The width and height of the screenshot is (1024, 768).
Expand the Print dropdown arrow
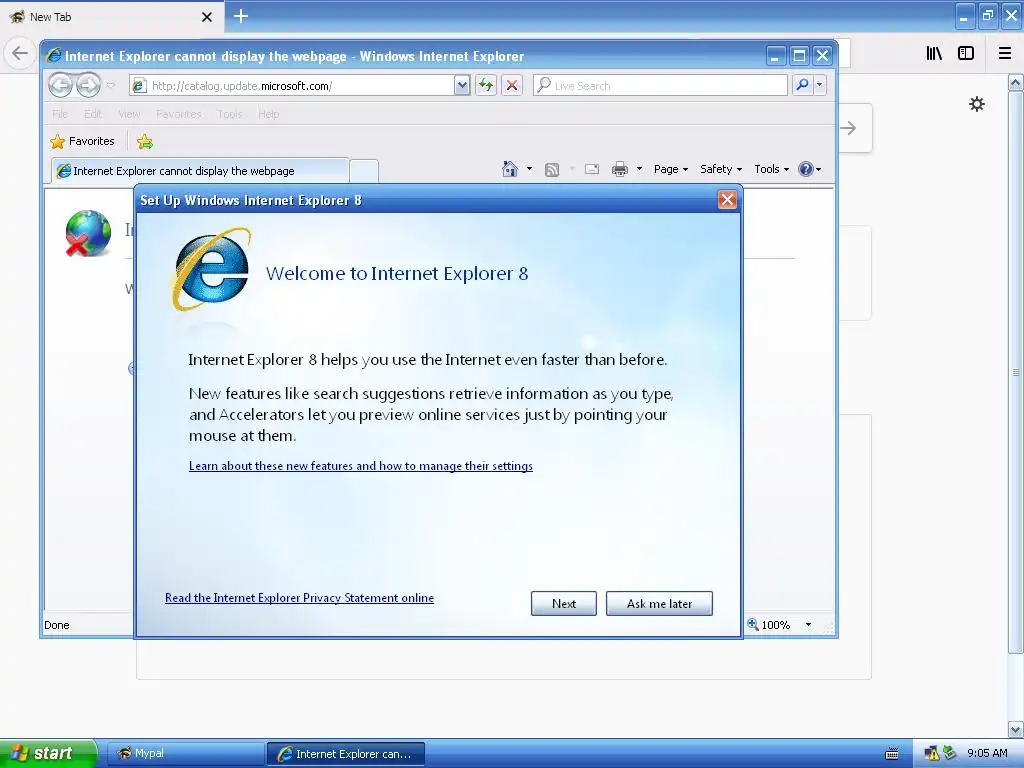(639, 169)
